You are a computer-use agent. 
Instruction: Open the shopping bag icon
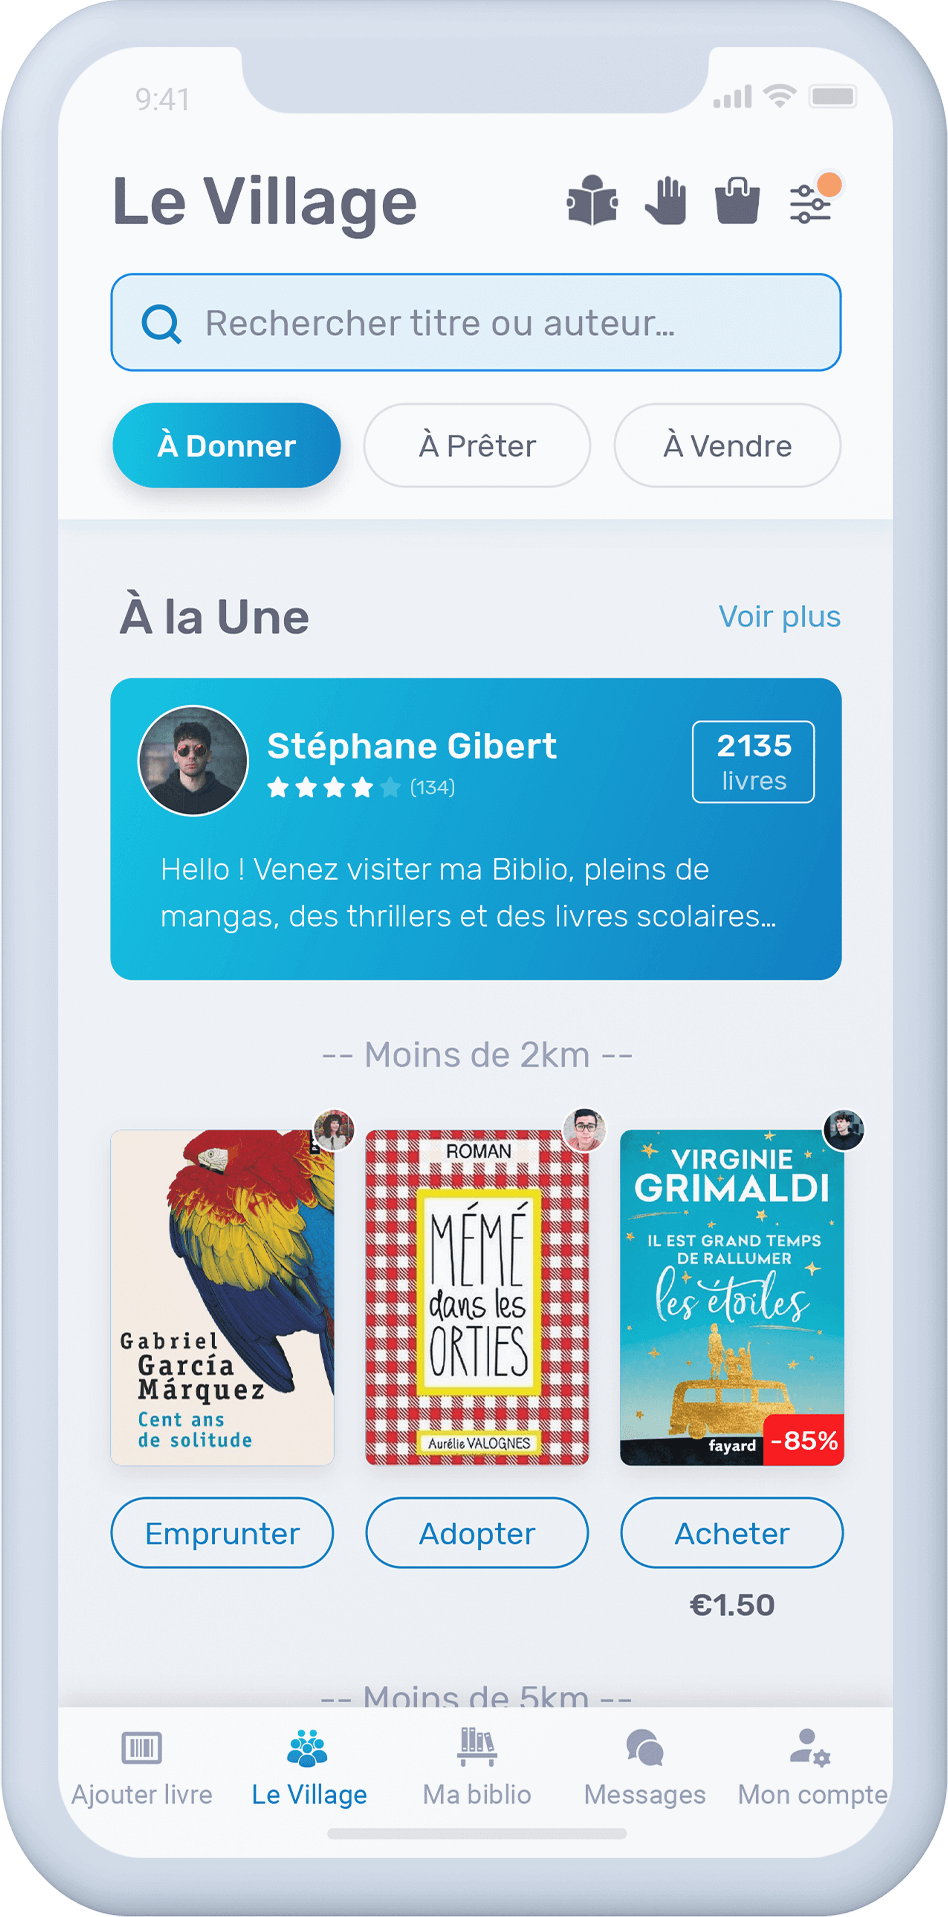coord(738,201)
